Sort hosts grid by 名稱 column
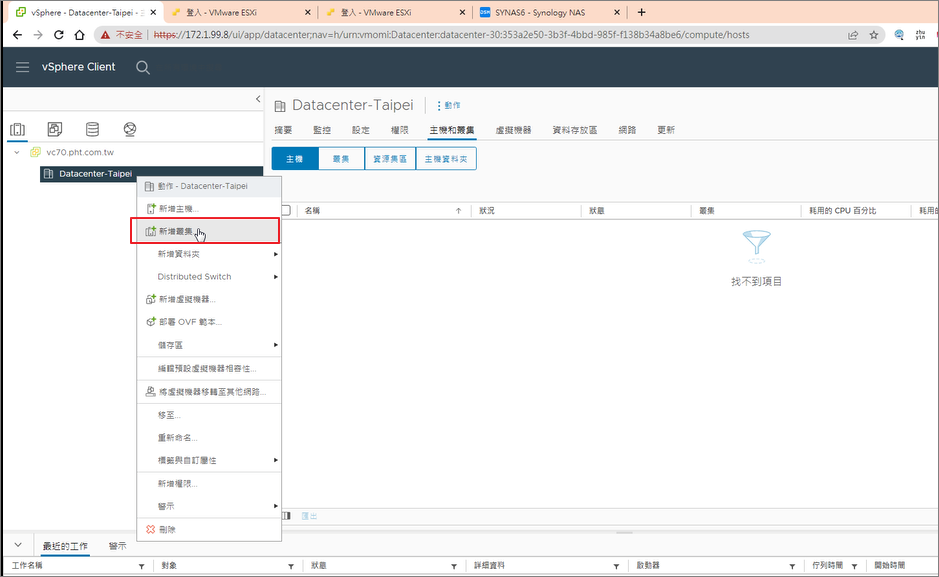Image resolution: width=939 pixels, height=577 pixels. pyautogui.click(x=312, y=211)
